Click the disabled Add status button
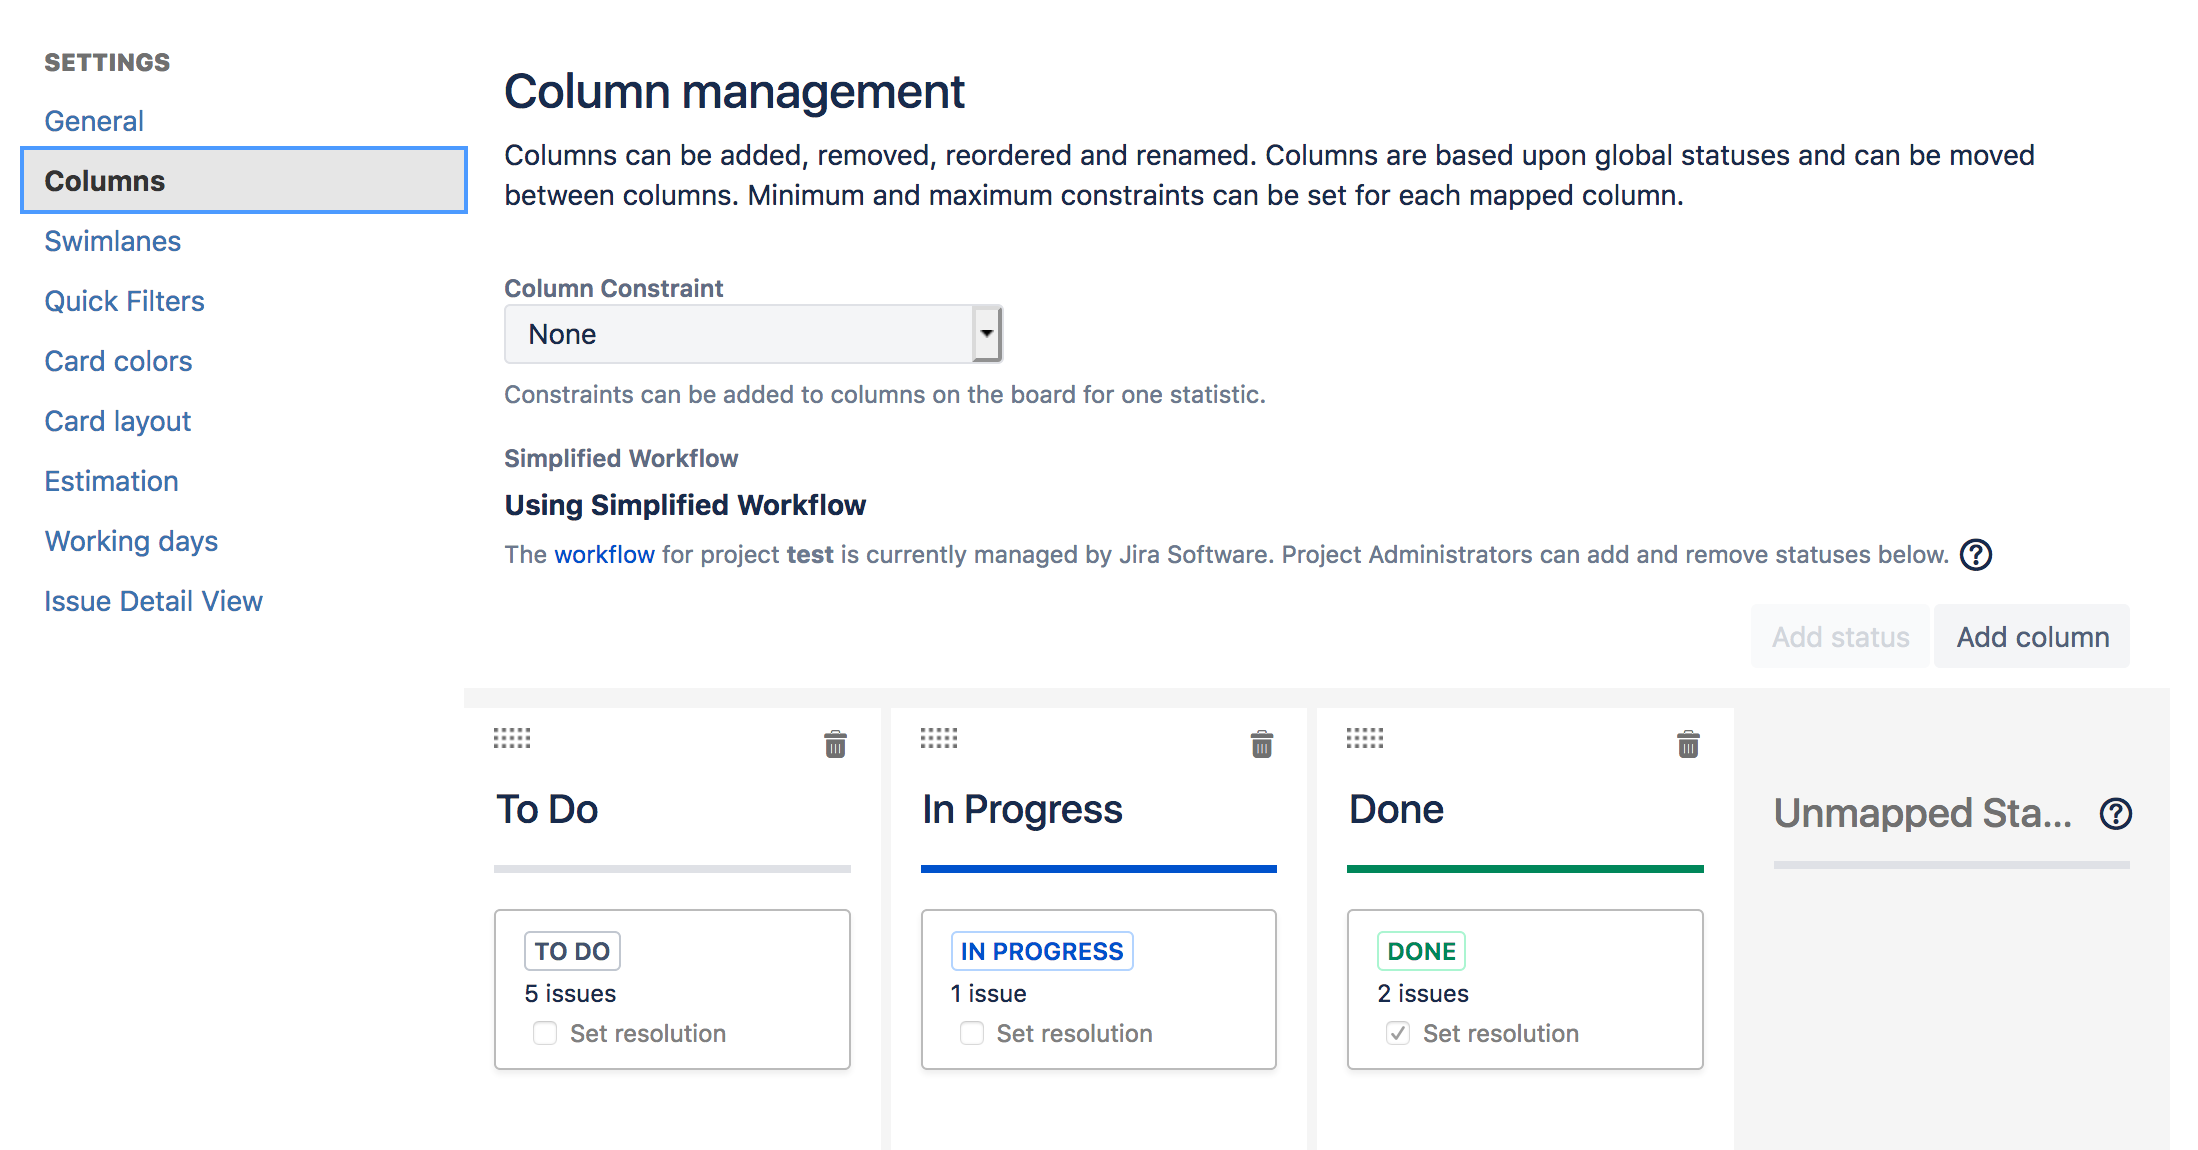 (x=1839, y=636)
